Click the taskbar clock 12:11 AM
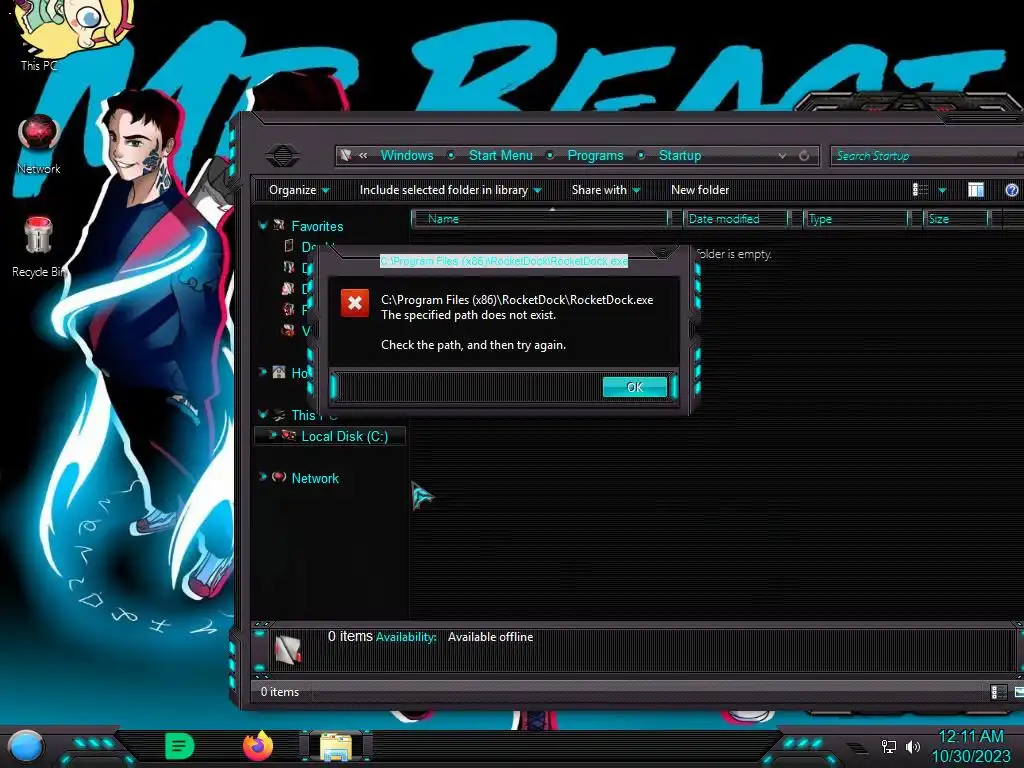 click(x=970, y=737)
